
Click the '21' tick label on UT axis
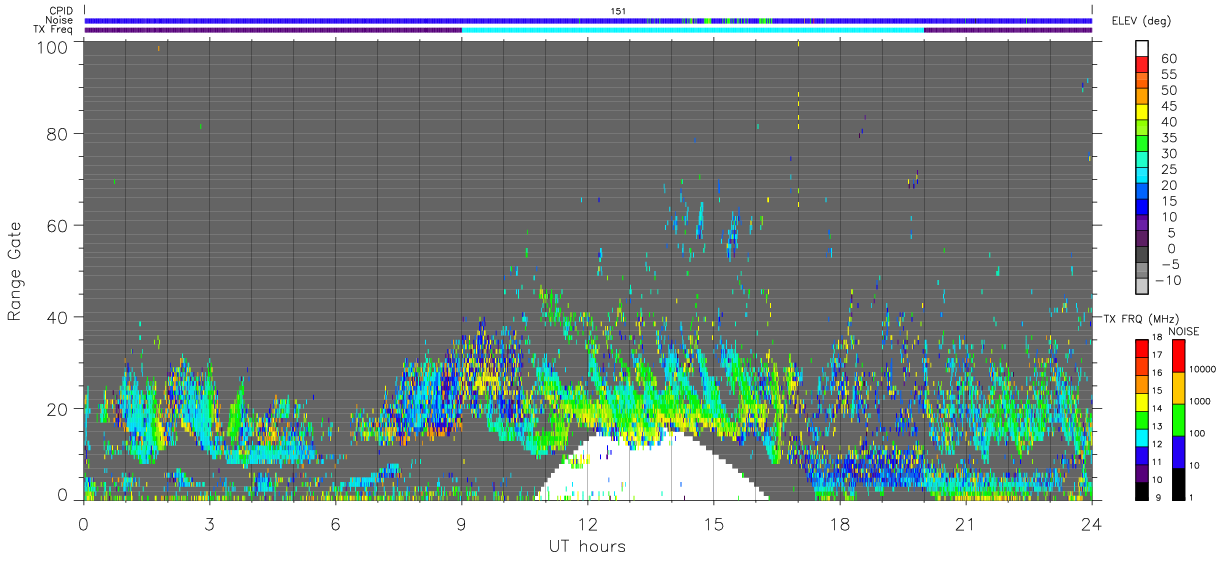(966, 524)
